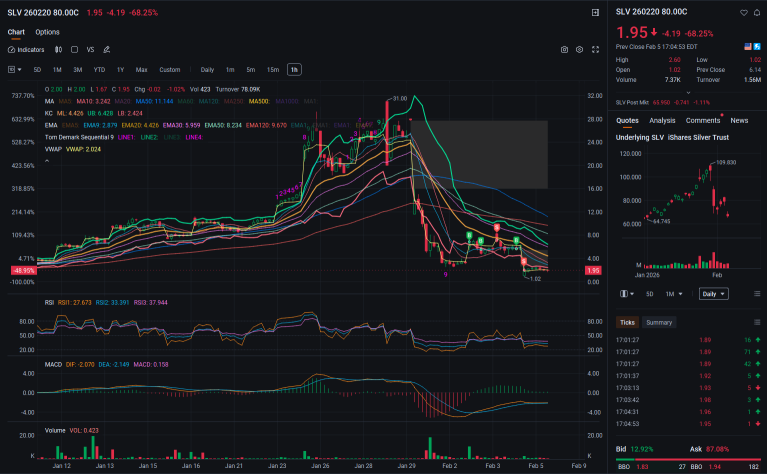This screenshot has width=767, height=474.
Task: Open mini chart list menu icon
Action: [x=757, y=294]
